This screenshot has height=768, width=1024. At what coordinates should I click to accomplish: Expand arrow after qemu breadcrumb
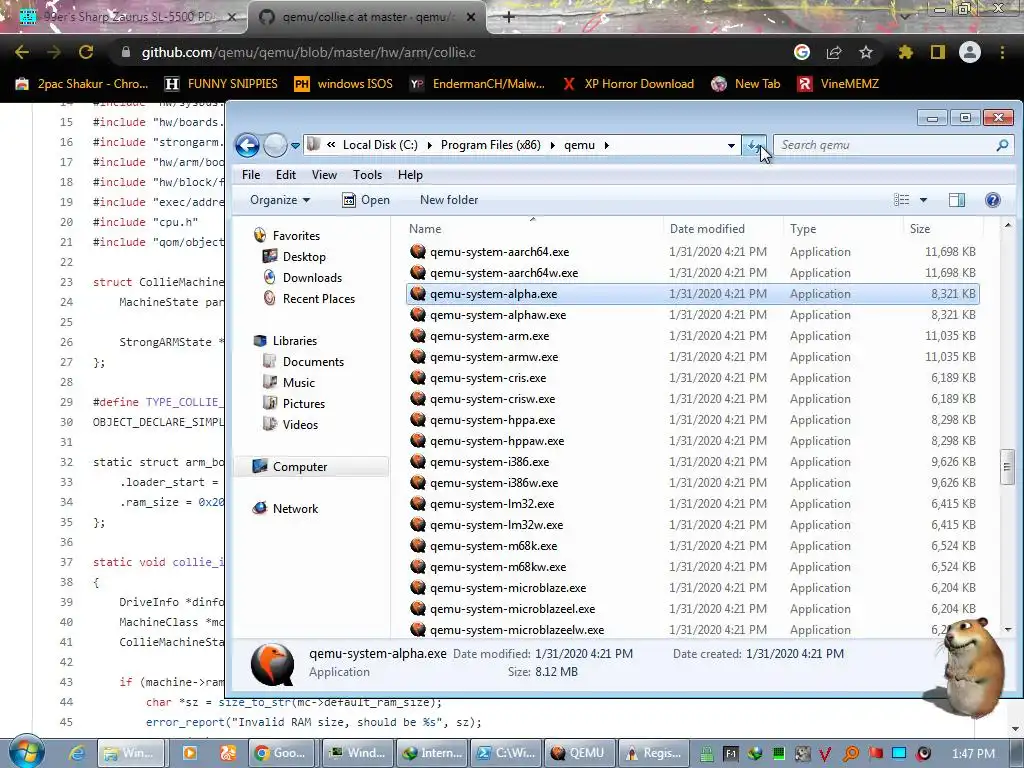pos(607,145)
